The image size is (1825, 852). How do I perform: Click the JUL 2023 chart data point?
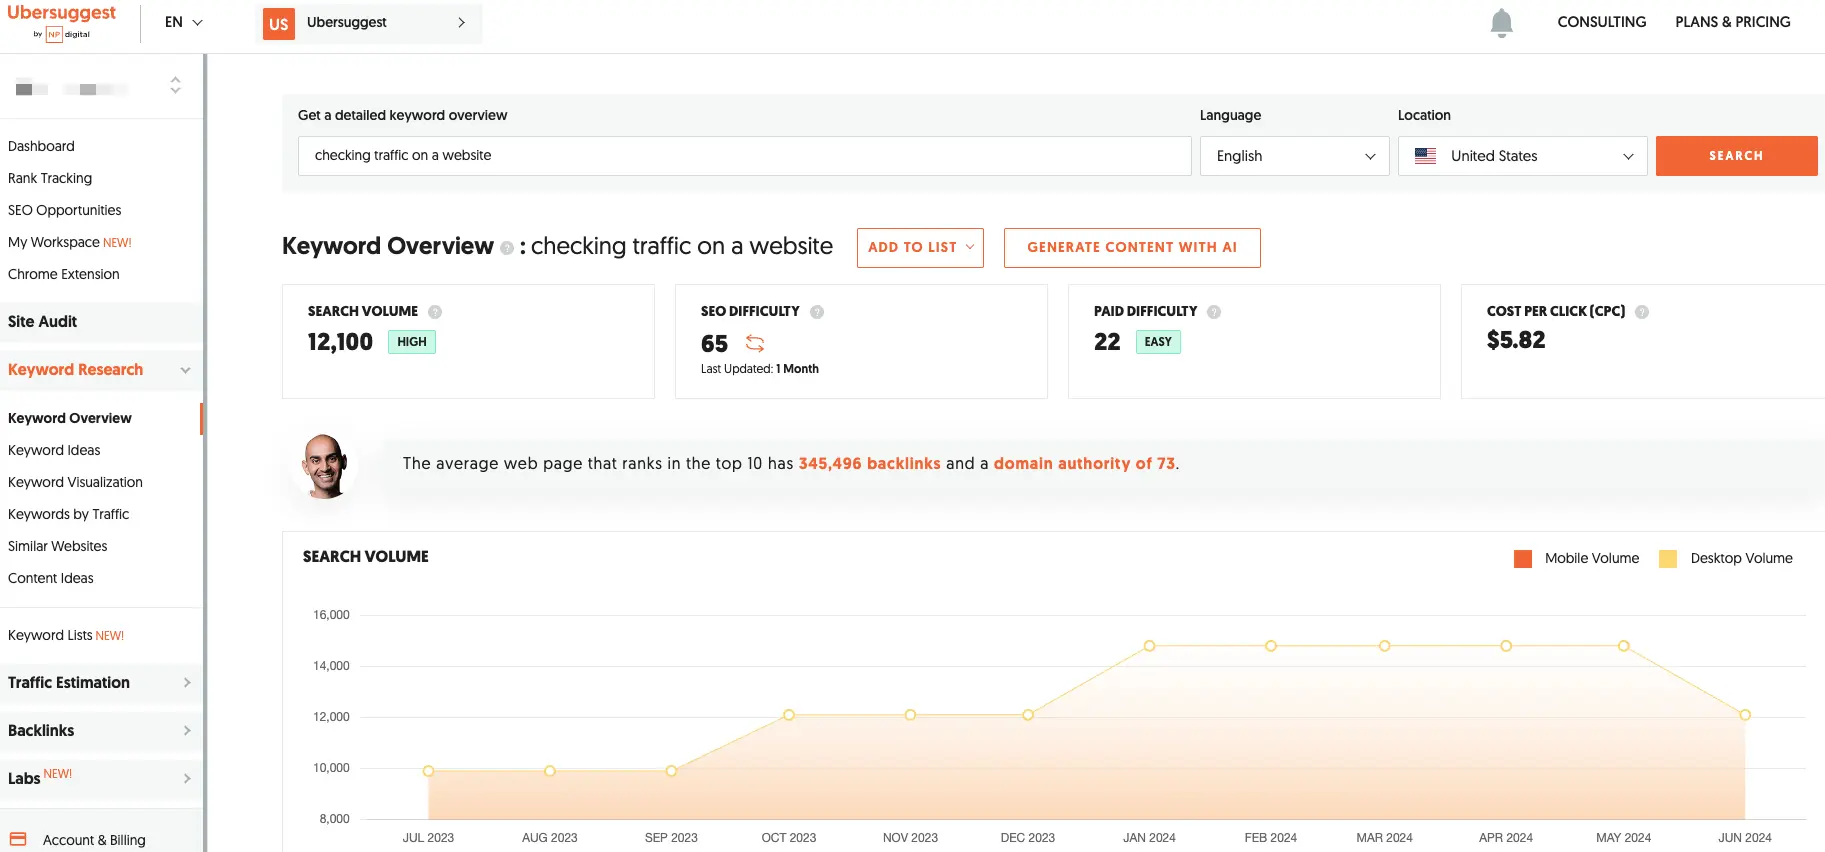click(428, 771)
